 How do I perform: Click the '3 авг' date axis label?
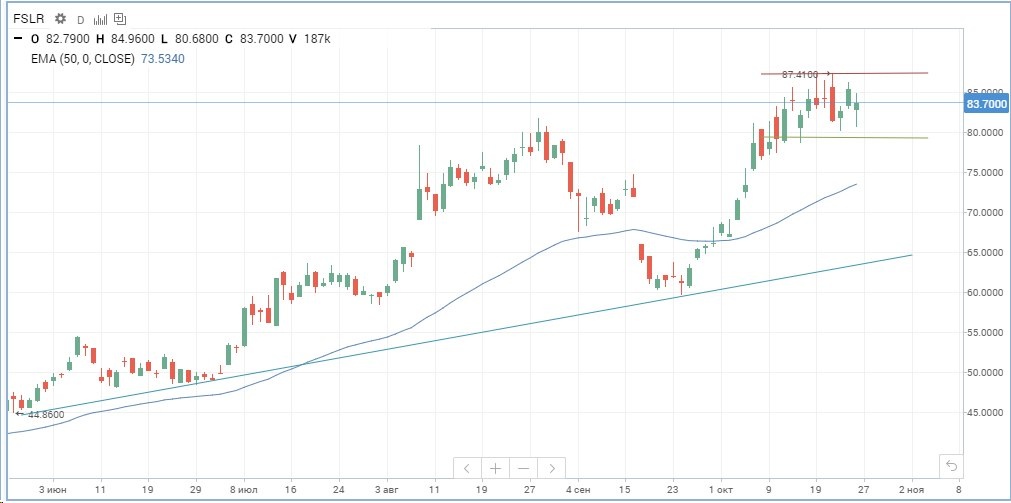tap(387, 489)
